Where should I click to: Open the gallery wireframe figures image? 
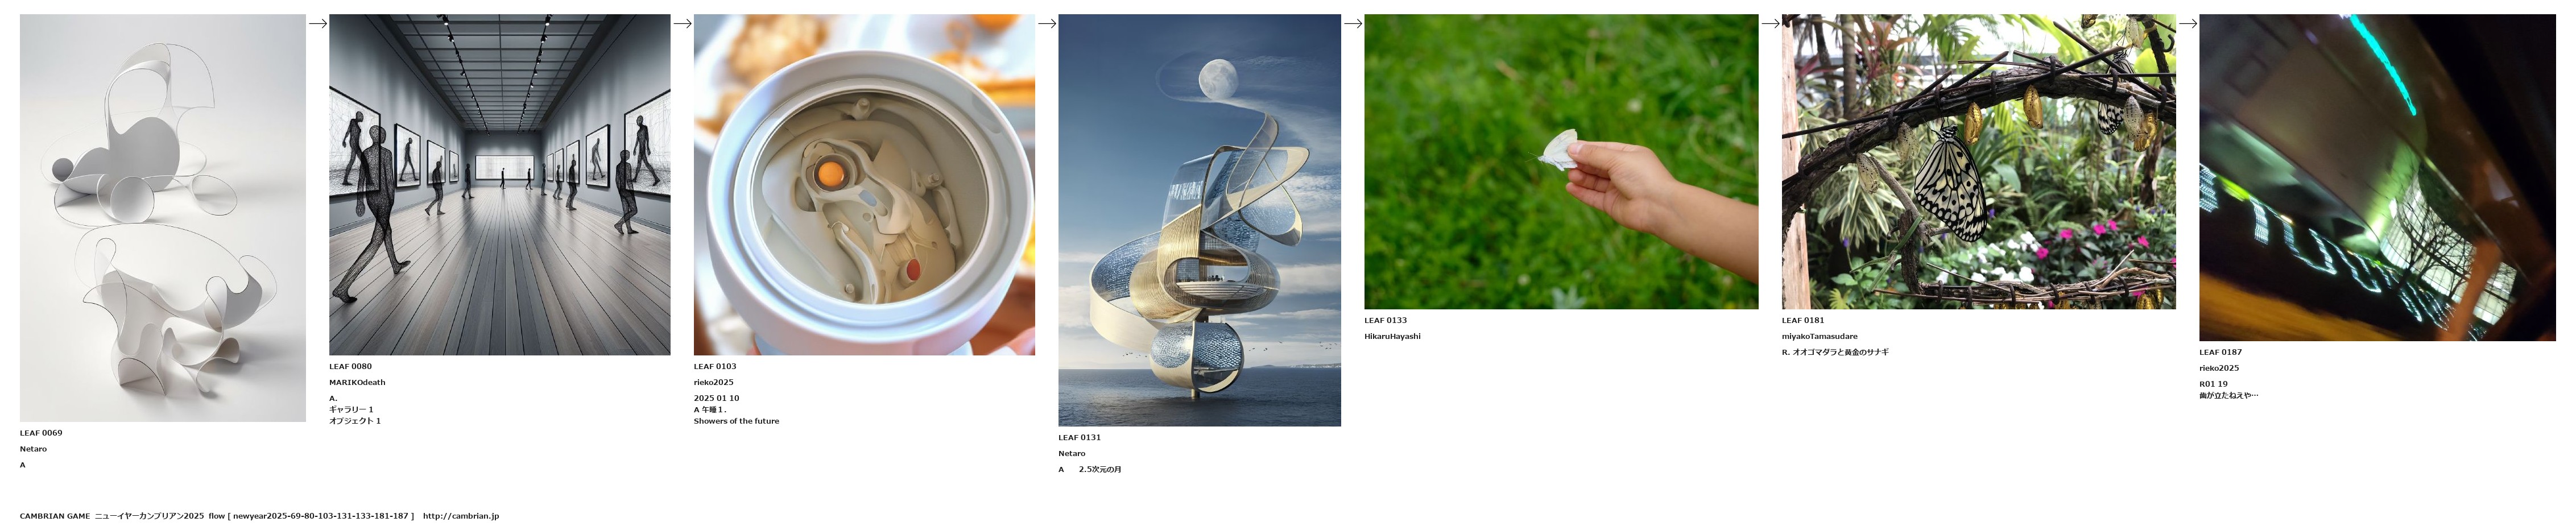[x=500, y=185]
